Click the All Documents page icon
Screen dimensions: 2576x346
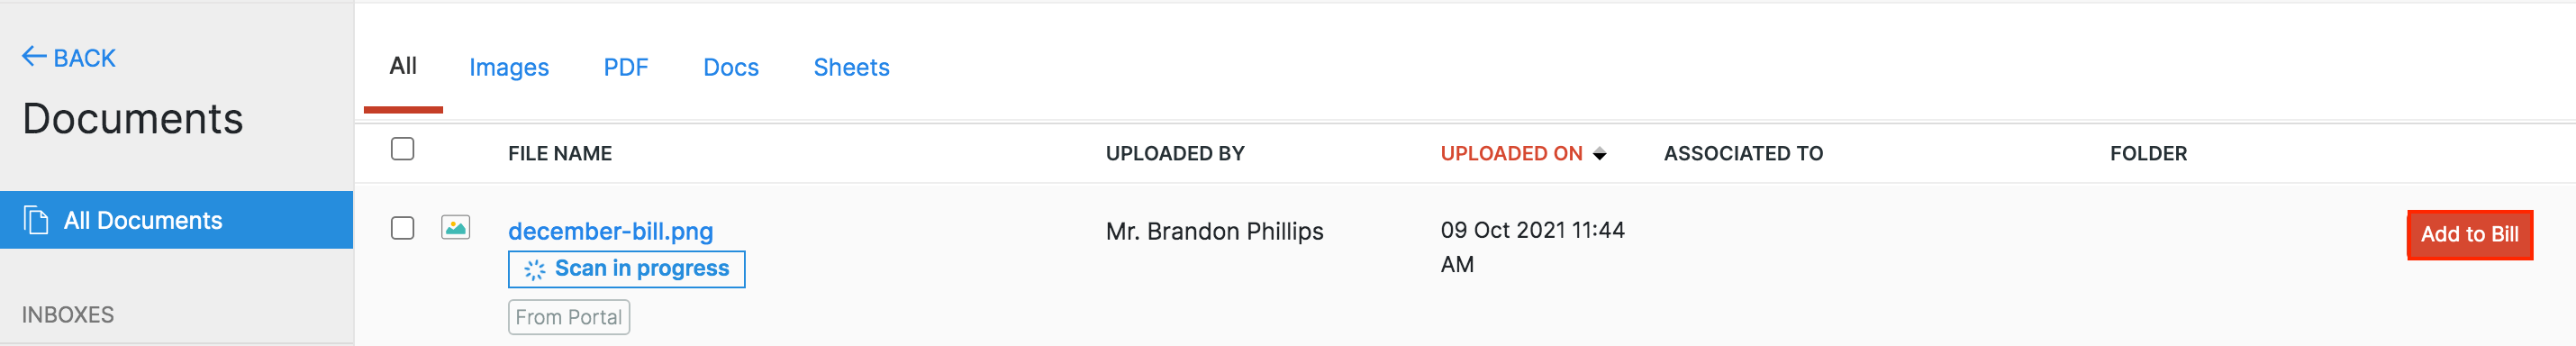[36, 220]
